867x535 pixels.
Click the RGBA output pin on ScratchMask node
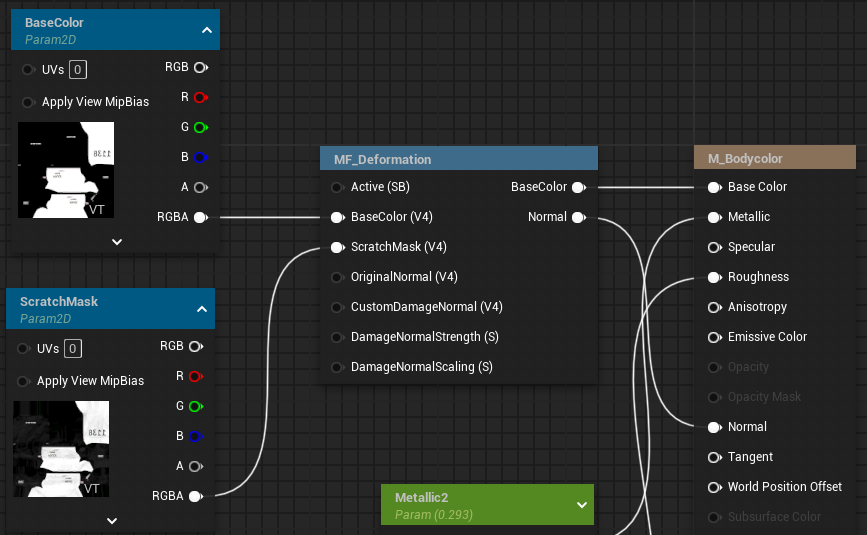(x=195, y=496)
